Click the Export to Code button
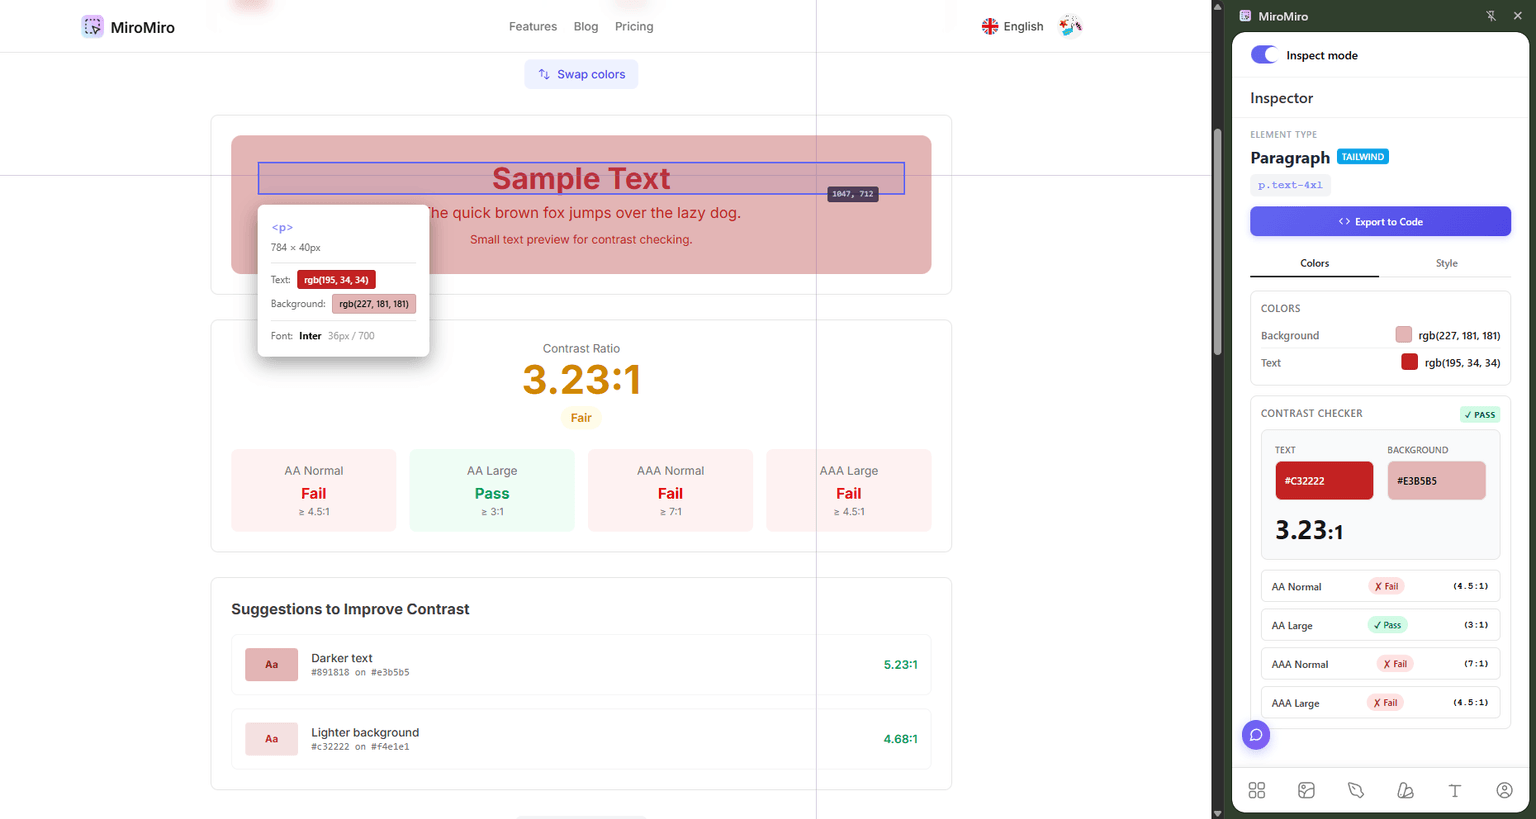This screenshot has height=819, width=1536. pos(1380,221)
